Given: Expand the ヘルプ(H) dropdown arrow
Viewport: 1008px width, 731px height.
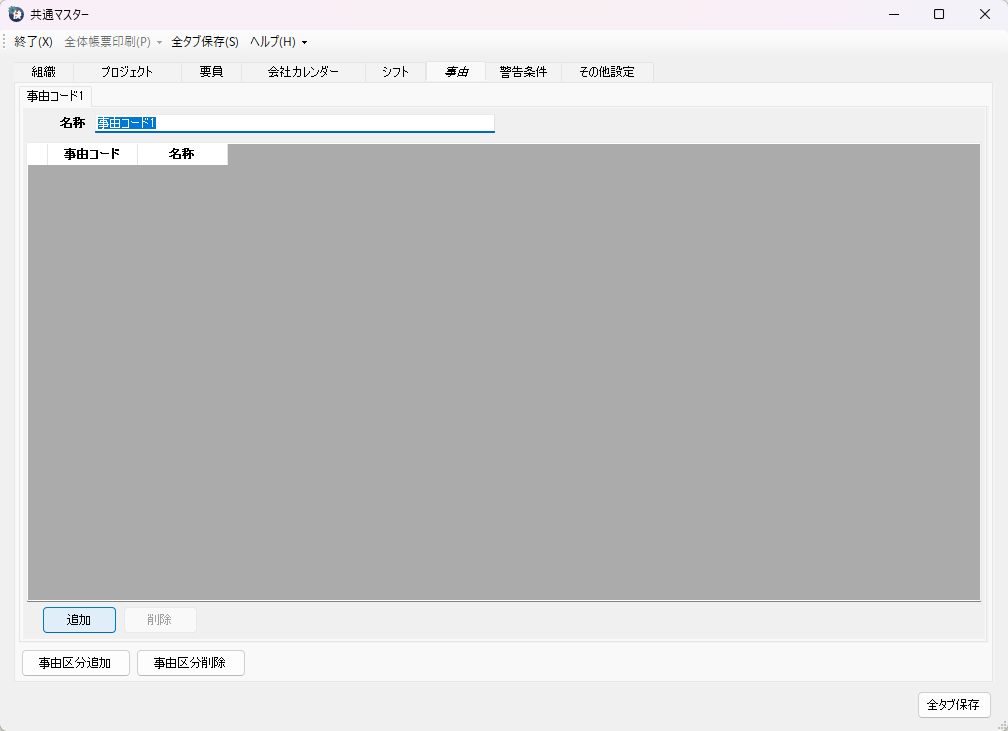Looking at the screenshot, I should pos(305,42).
